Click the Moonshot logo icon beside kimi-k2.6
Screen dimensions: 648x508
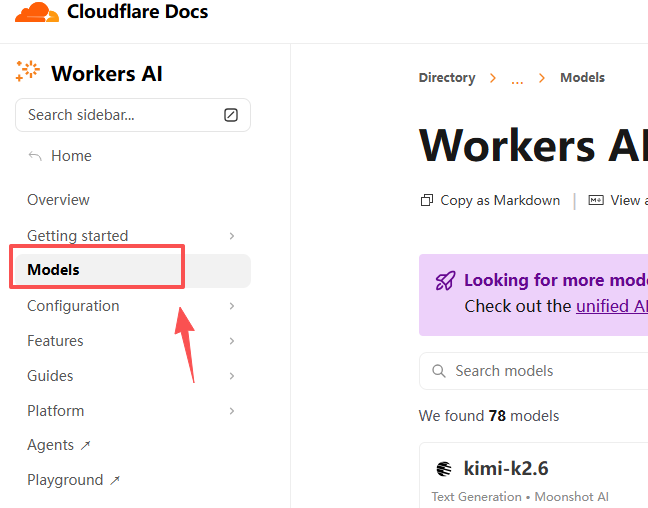tap(444, 469)
